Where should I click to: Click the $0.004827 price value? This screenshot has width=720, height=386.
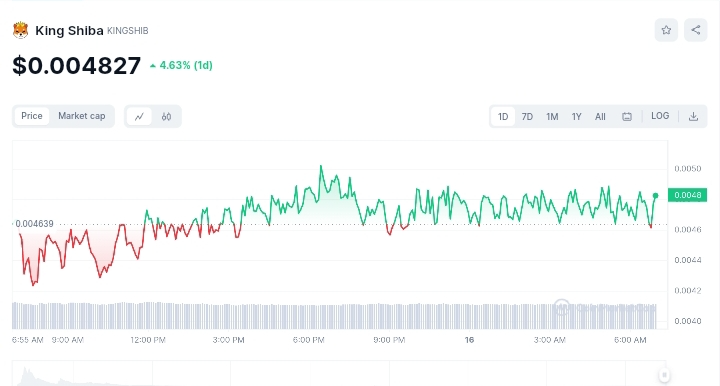click(x=77, y=66)
